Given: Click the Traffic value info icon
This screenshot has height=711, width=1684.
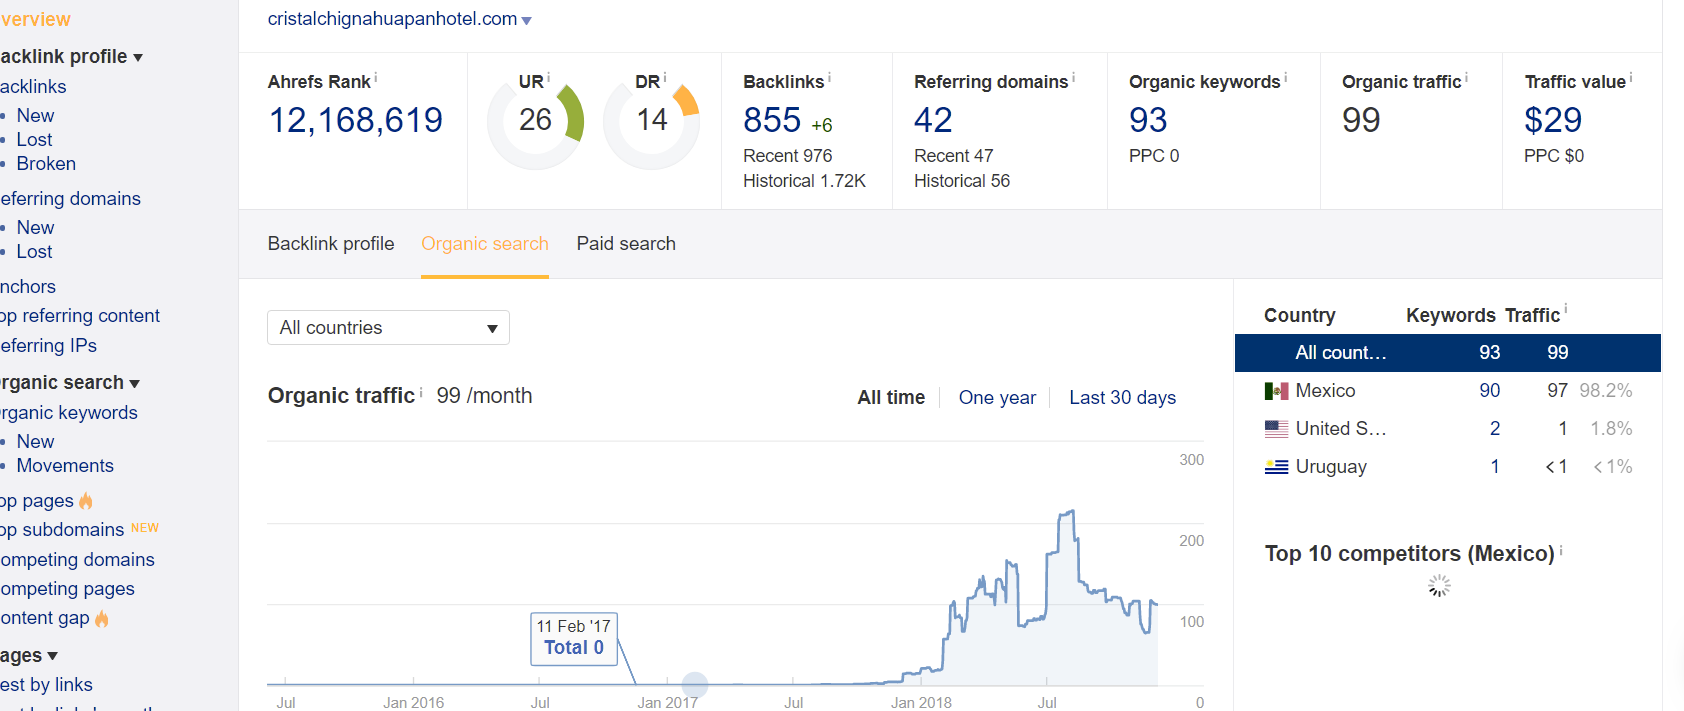Looking at the screenshot, I should click(1631, 77).
